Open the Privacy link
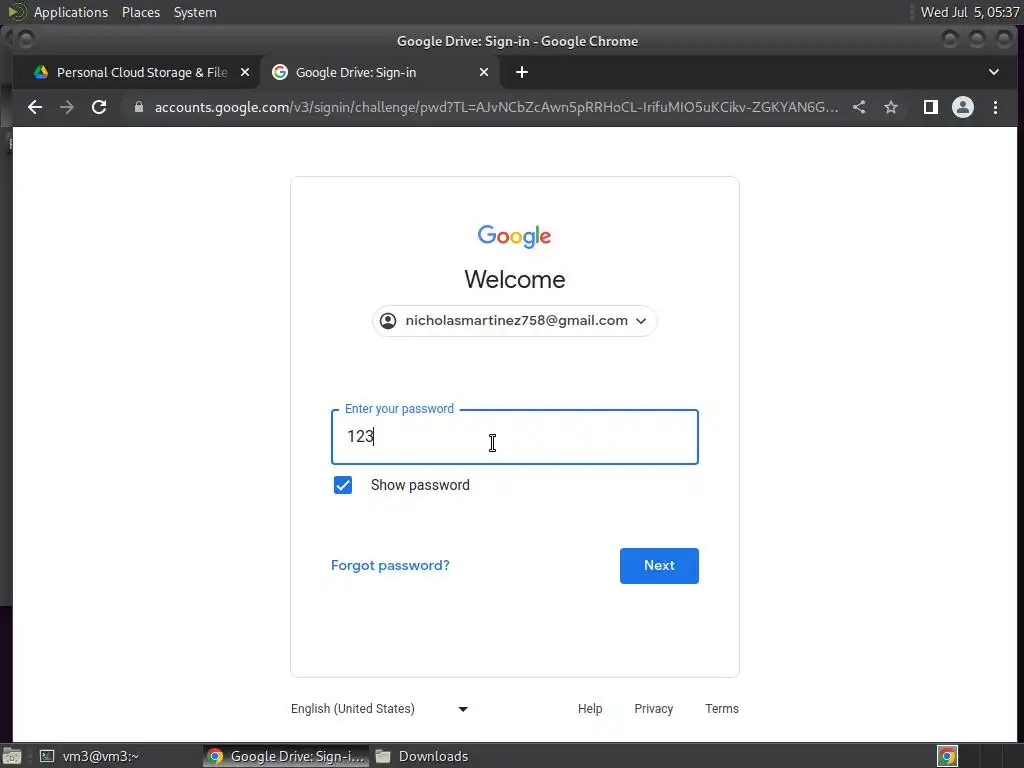Screen dimensions: 1024x768 (653, 709)
